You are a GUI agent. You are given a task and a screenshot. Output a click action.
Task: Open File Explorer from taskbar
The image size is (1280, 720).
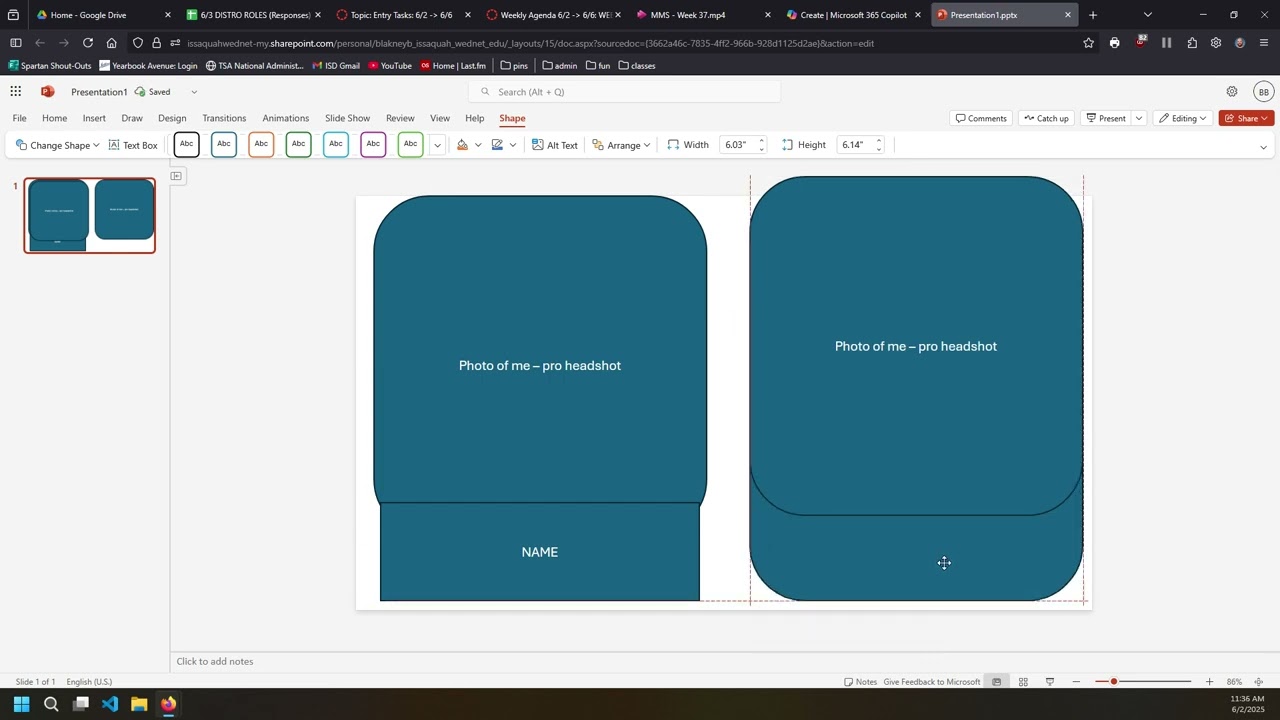point(139,704)
